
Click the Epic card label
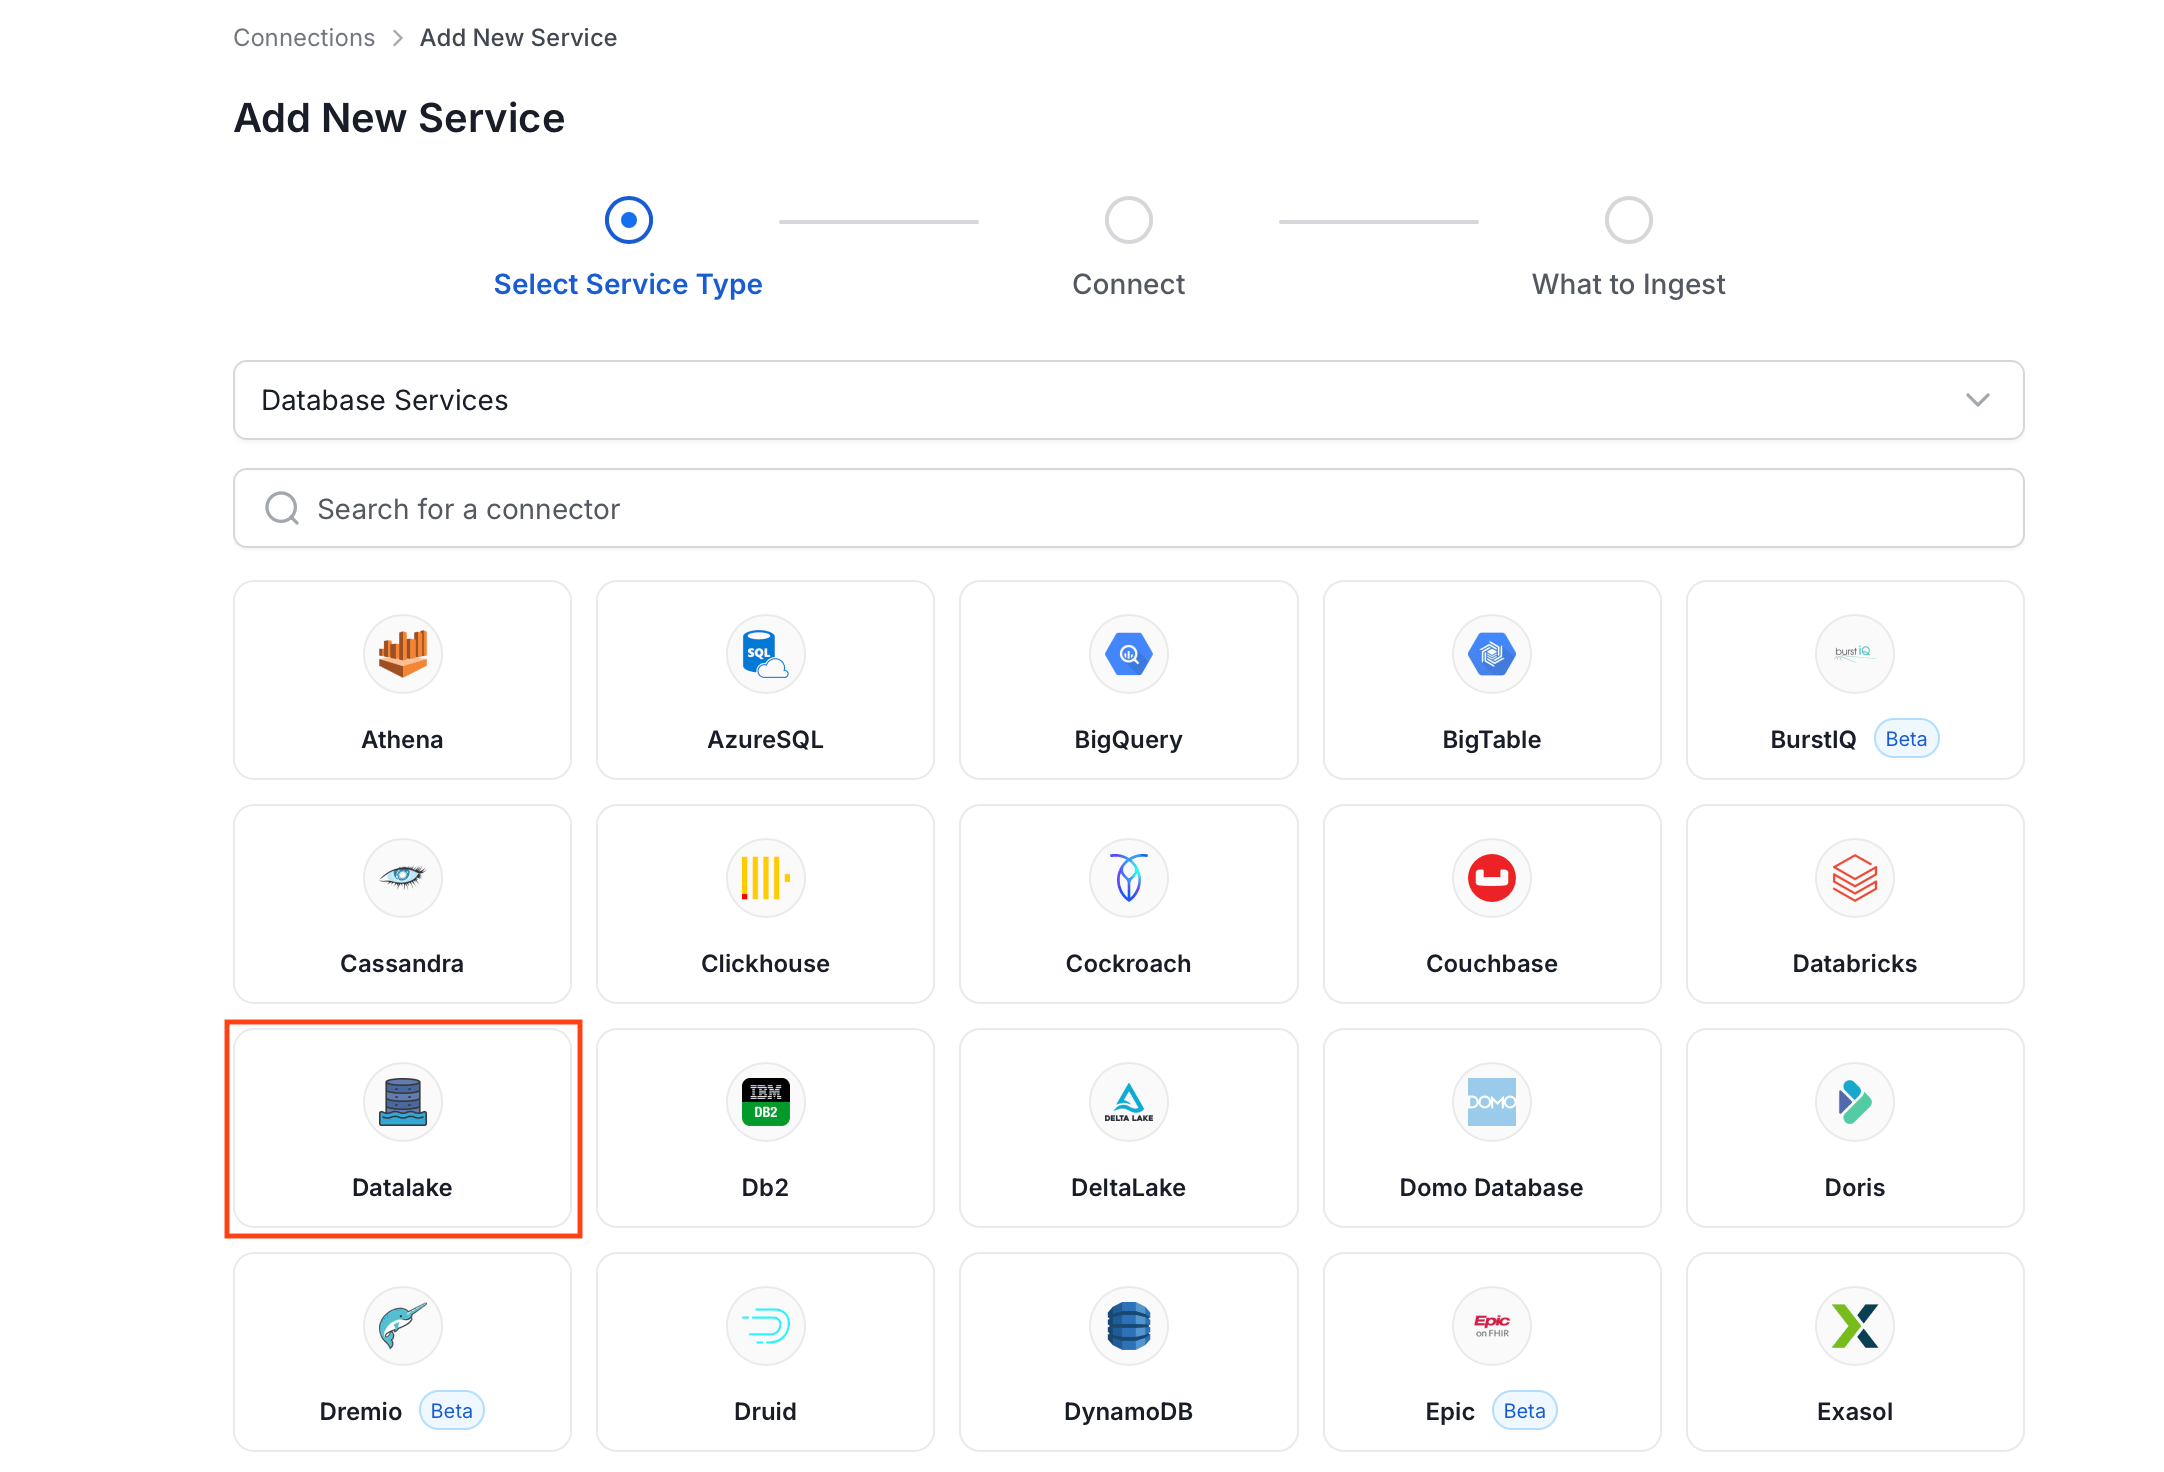pyautogui.click(x=1449, y=1412)
